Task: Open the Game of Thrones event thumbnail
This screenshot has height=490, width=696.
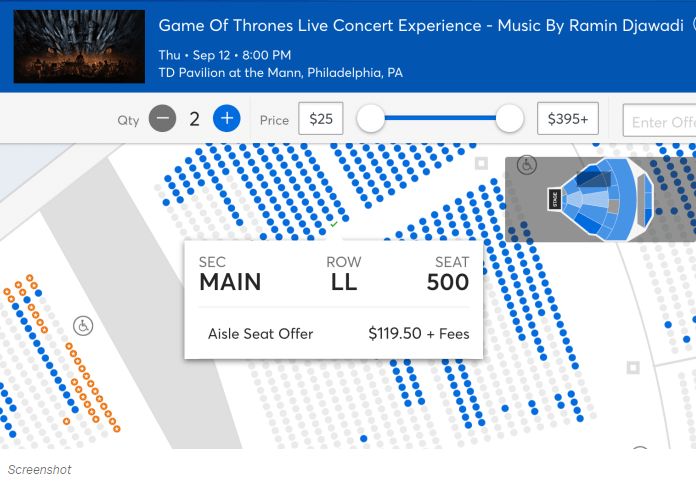Action: [79, 47]
